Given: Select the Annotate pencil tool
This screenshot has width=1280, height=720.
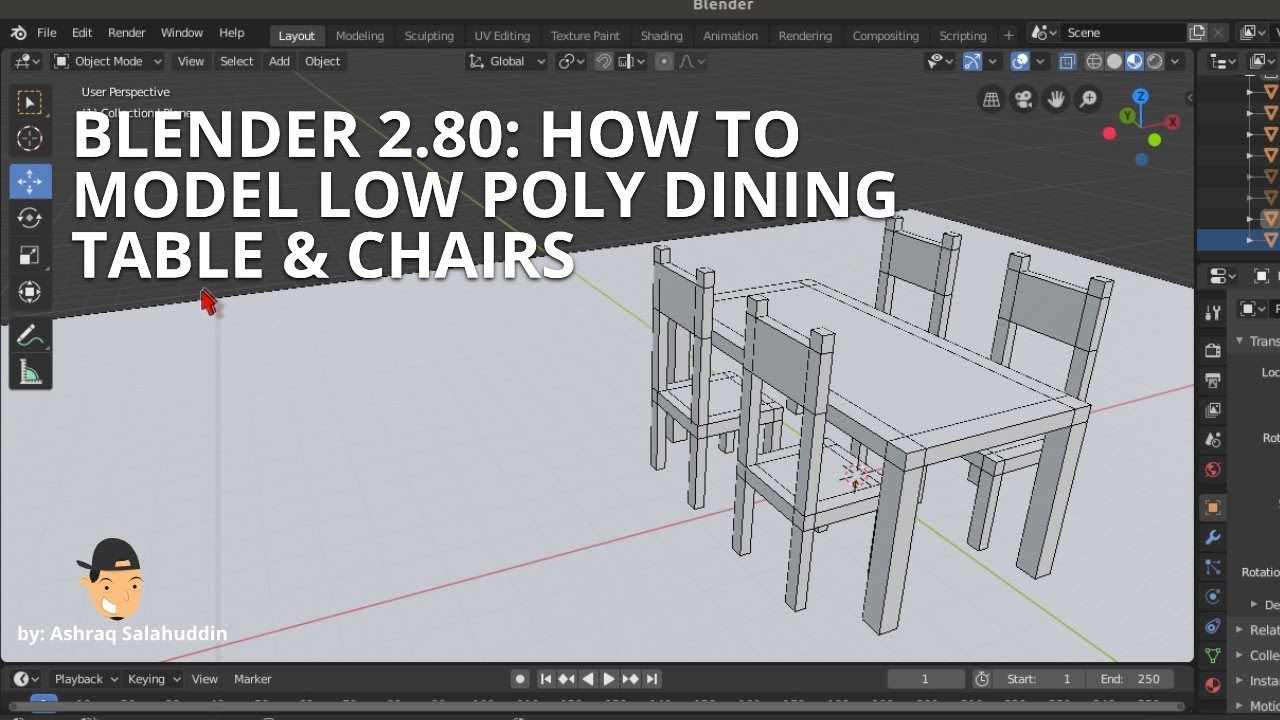Looking at the screenshot, I should tap(30, 336).
